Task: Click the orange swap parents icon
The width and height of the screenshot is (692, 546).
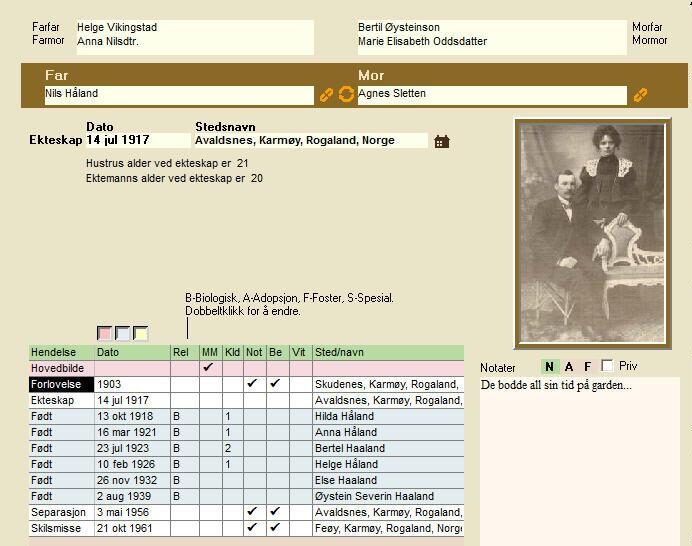Action: pyautogui.click(x=346, y=94)
